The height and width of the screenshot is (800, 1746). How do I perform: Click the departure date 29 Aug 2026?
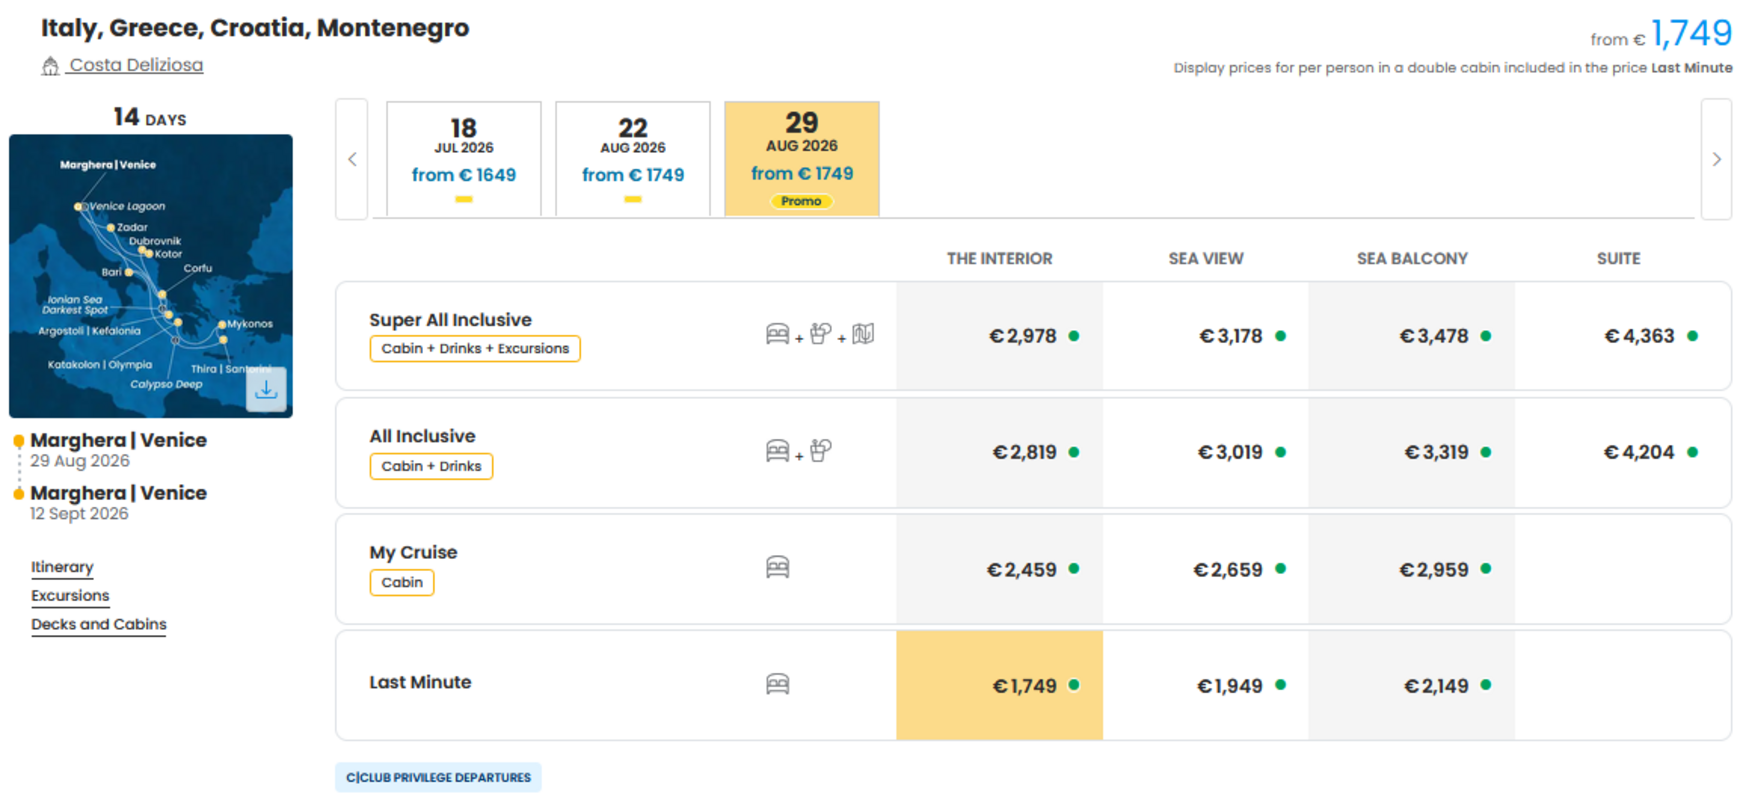pos(80,461)
